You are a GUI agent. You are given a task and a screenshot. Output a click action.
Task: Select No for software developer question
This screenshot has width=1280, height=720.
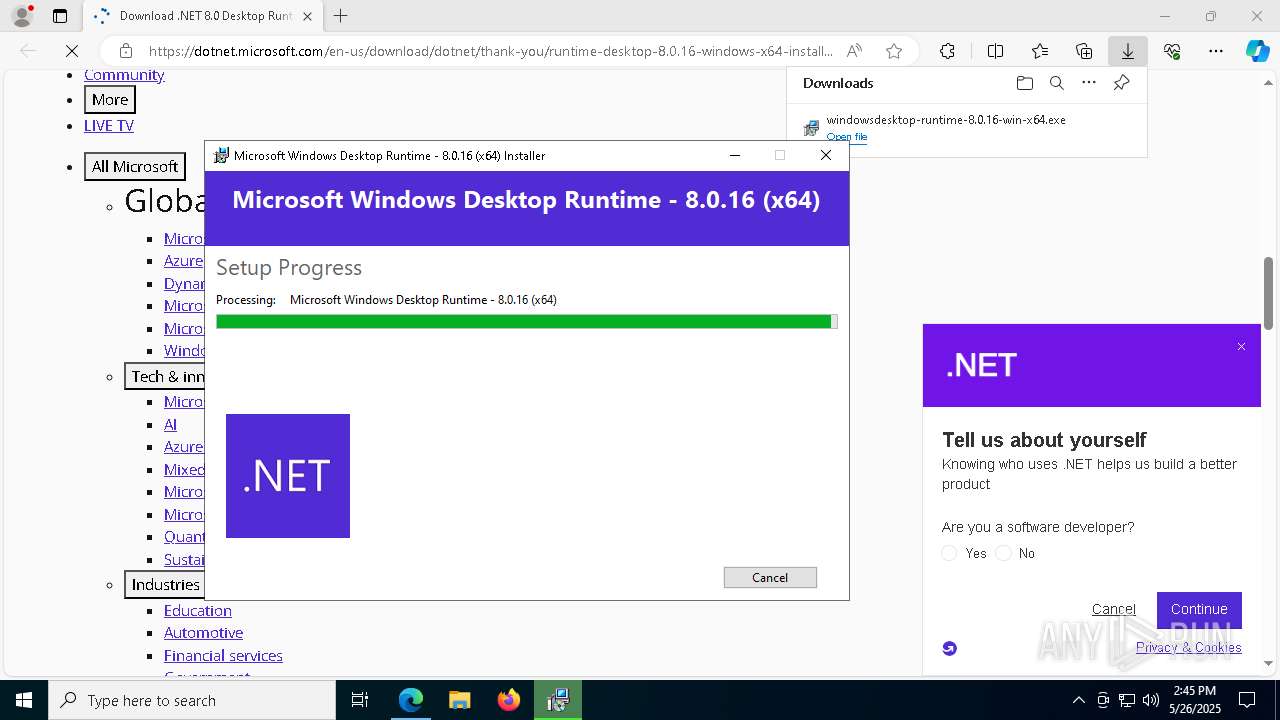1003,553
